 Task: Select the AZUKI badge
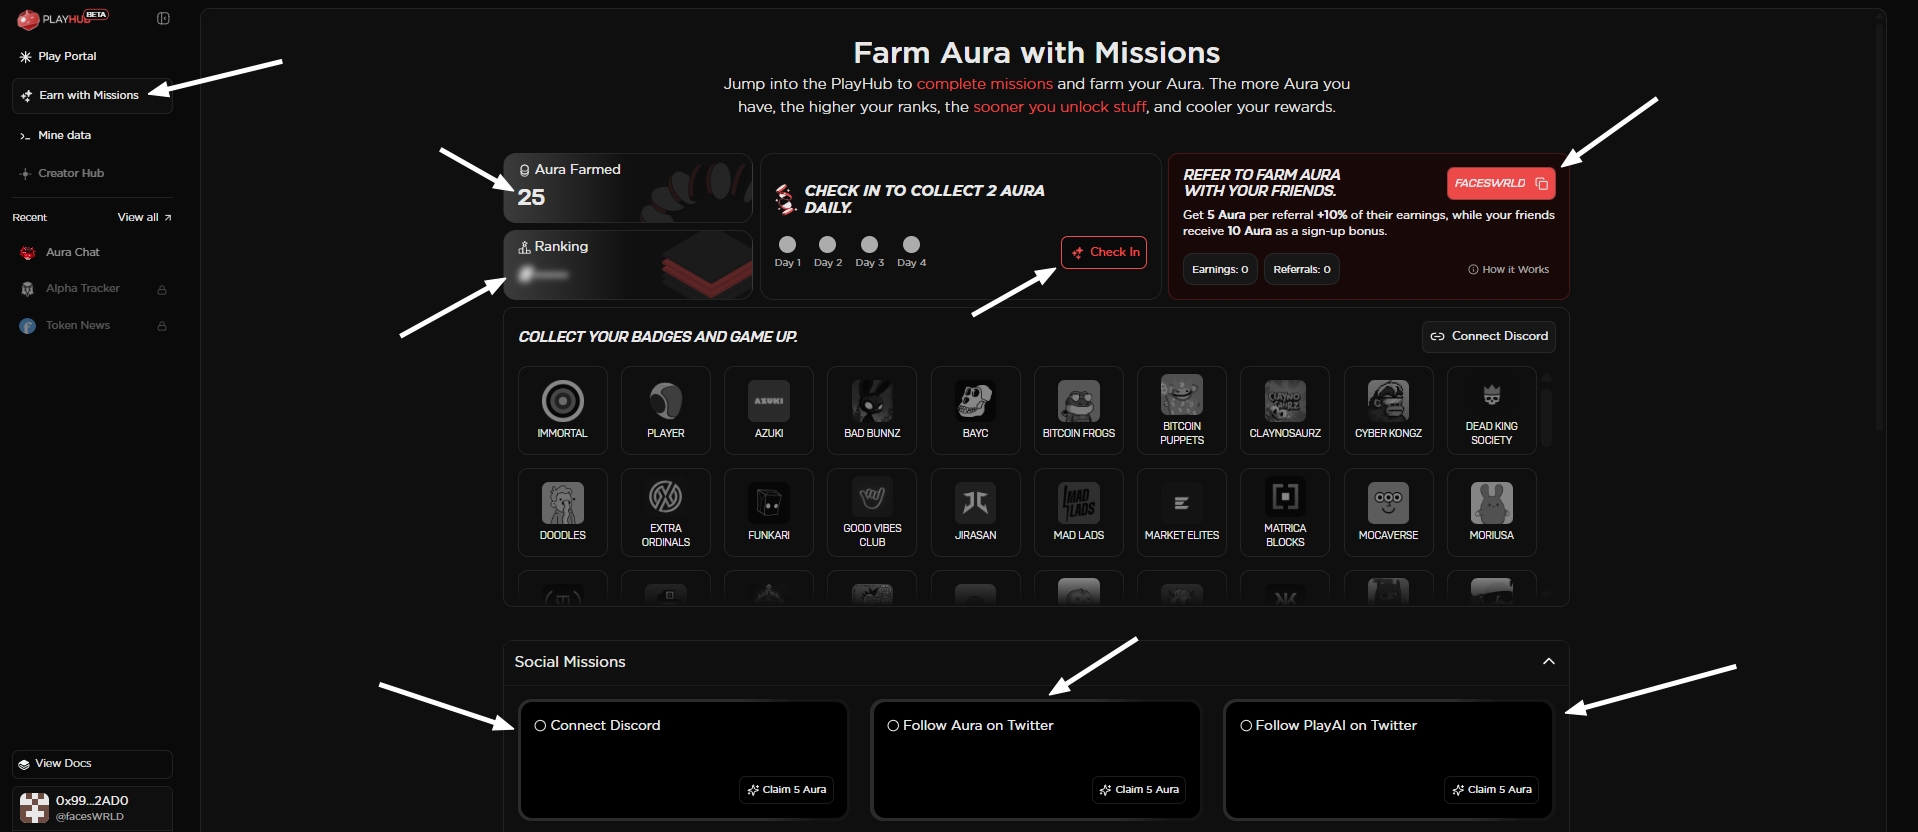[769, 411]
